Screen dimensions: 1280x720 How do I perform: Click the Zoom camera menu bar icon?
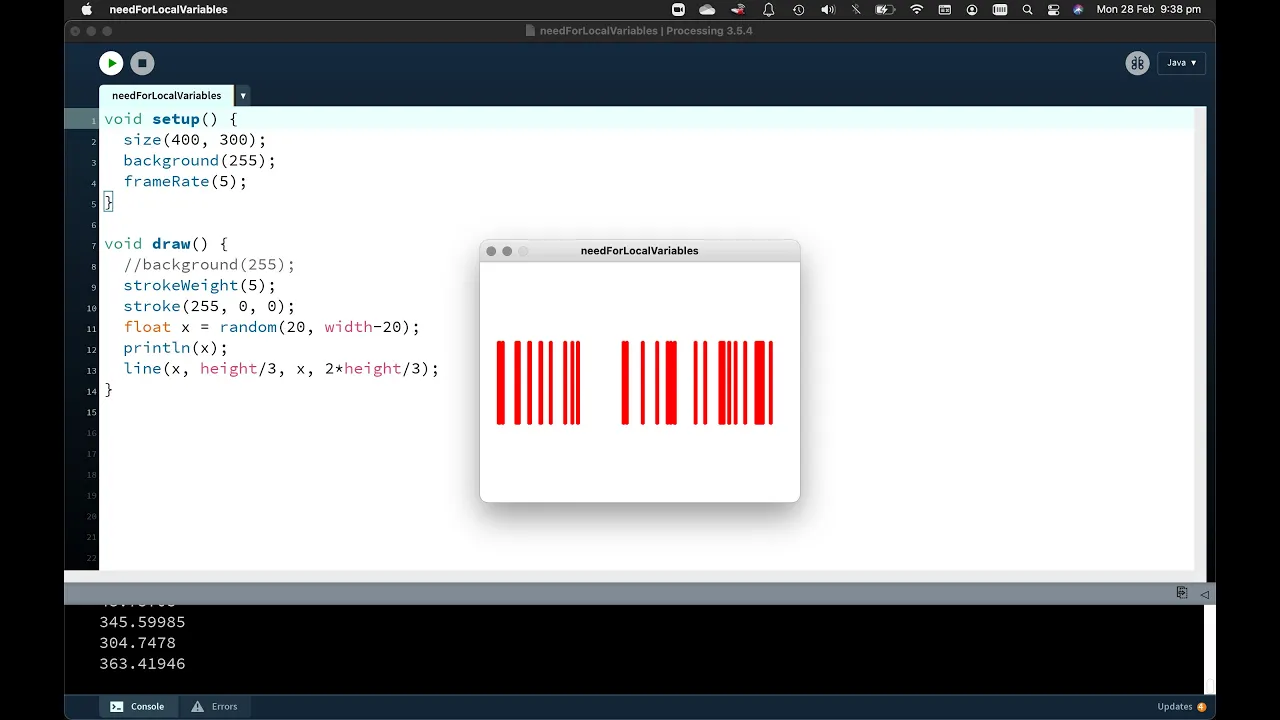[x=678, y=9]
